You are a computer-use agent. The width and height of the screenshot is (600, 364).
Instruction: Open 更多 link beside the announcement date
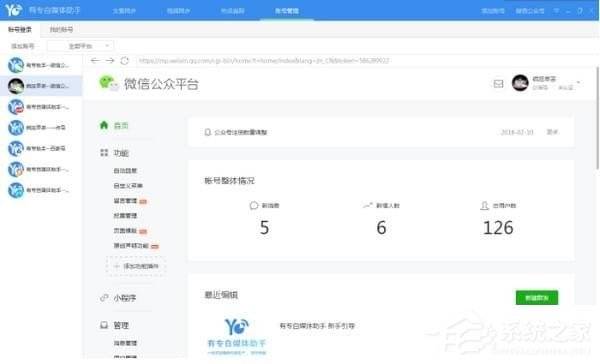click(x=552, y=132)
